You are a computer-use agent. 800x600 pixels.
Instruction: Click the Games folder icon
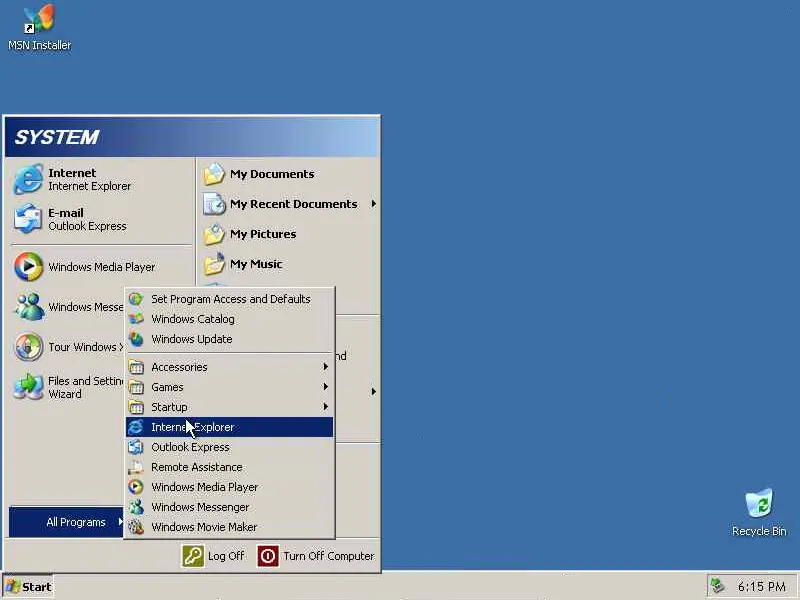[x=136, y=387]
